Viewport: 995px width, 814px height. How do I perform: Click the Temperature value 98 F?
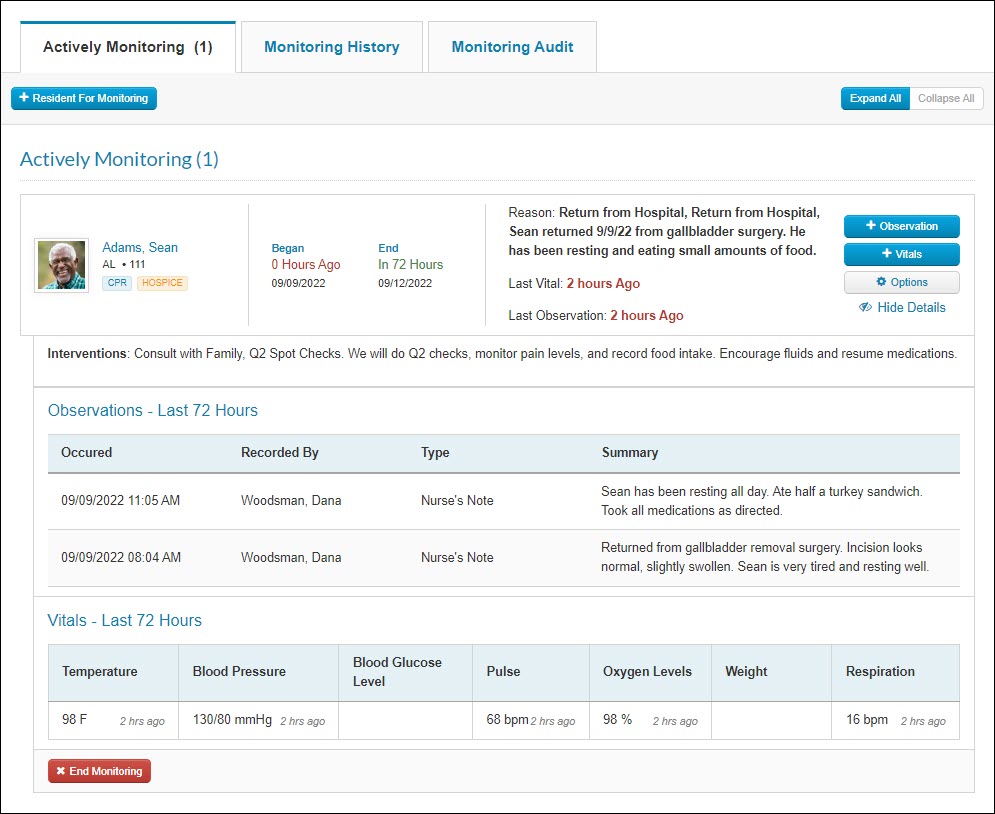(74, 719)
